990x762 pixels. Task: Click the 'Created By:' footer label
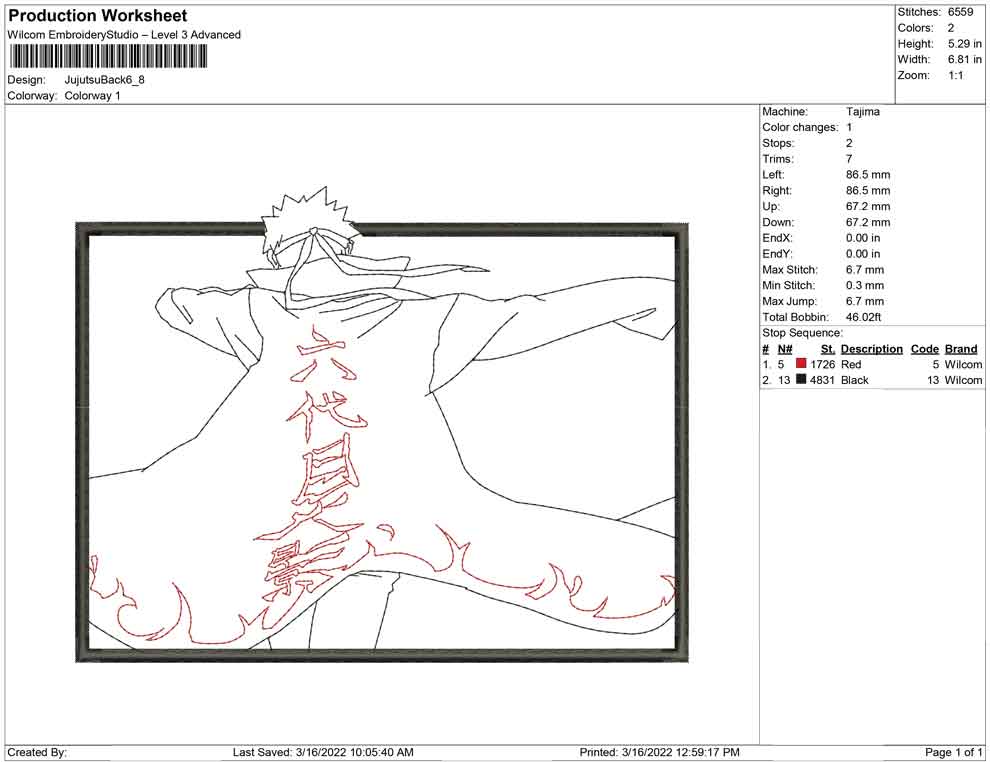[x=37, y=752]
